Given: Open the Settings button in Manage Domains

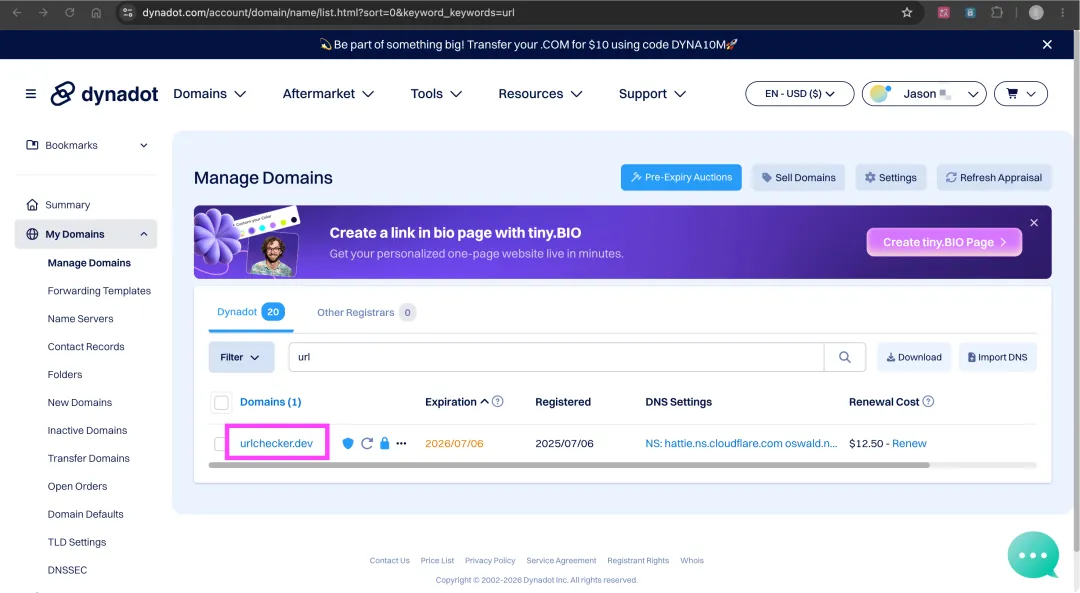Looking at the screenshot, I should point(891,177).
